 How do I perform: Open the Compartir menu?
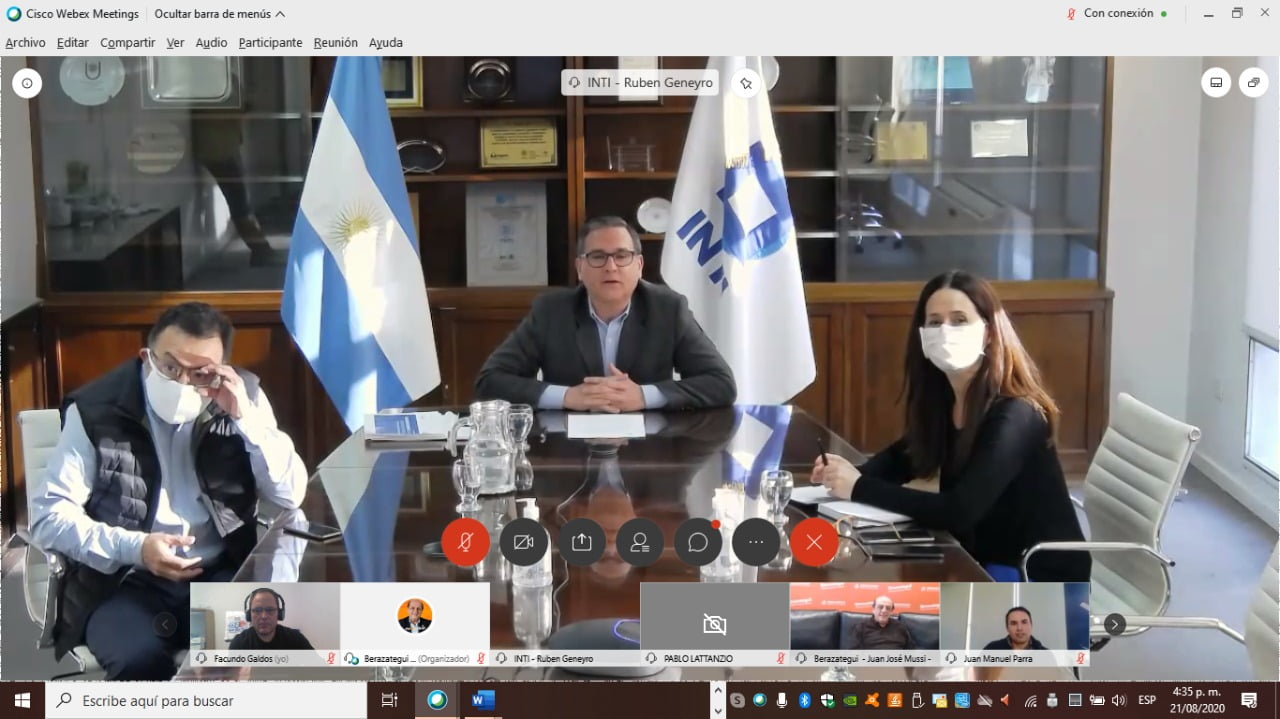click(x=127, y=43)
